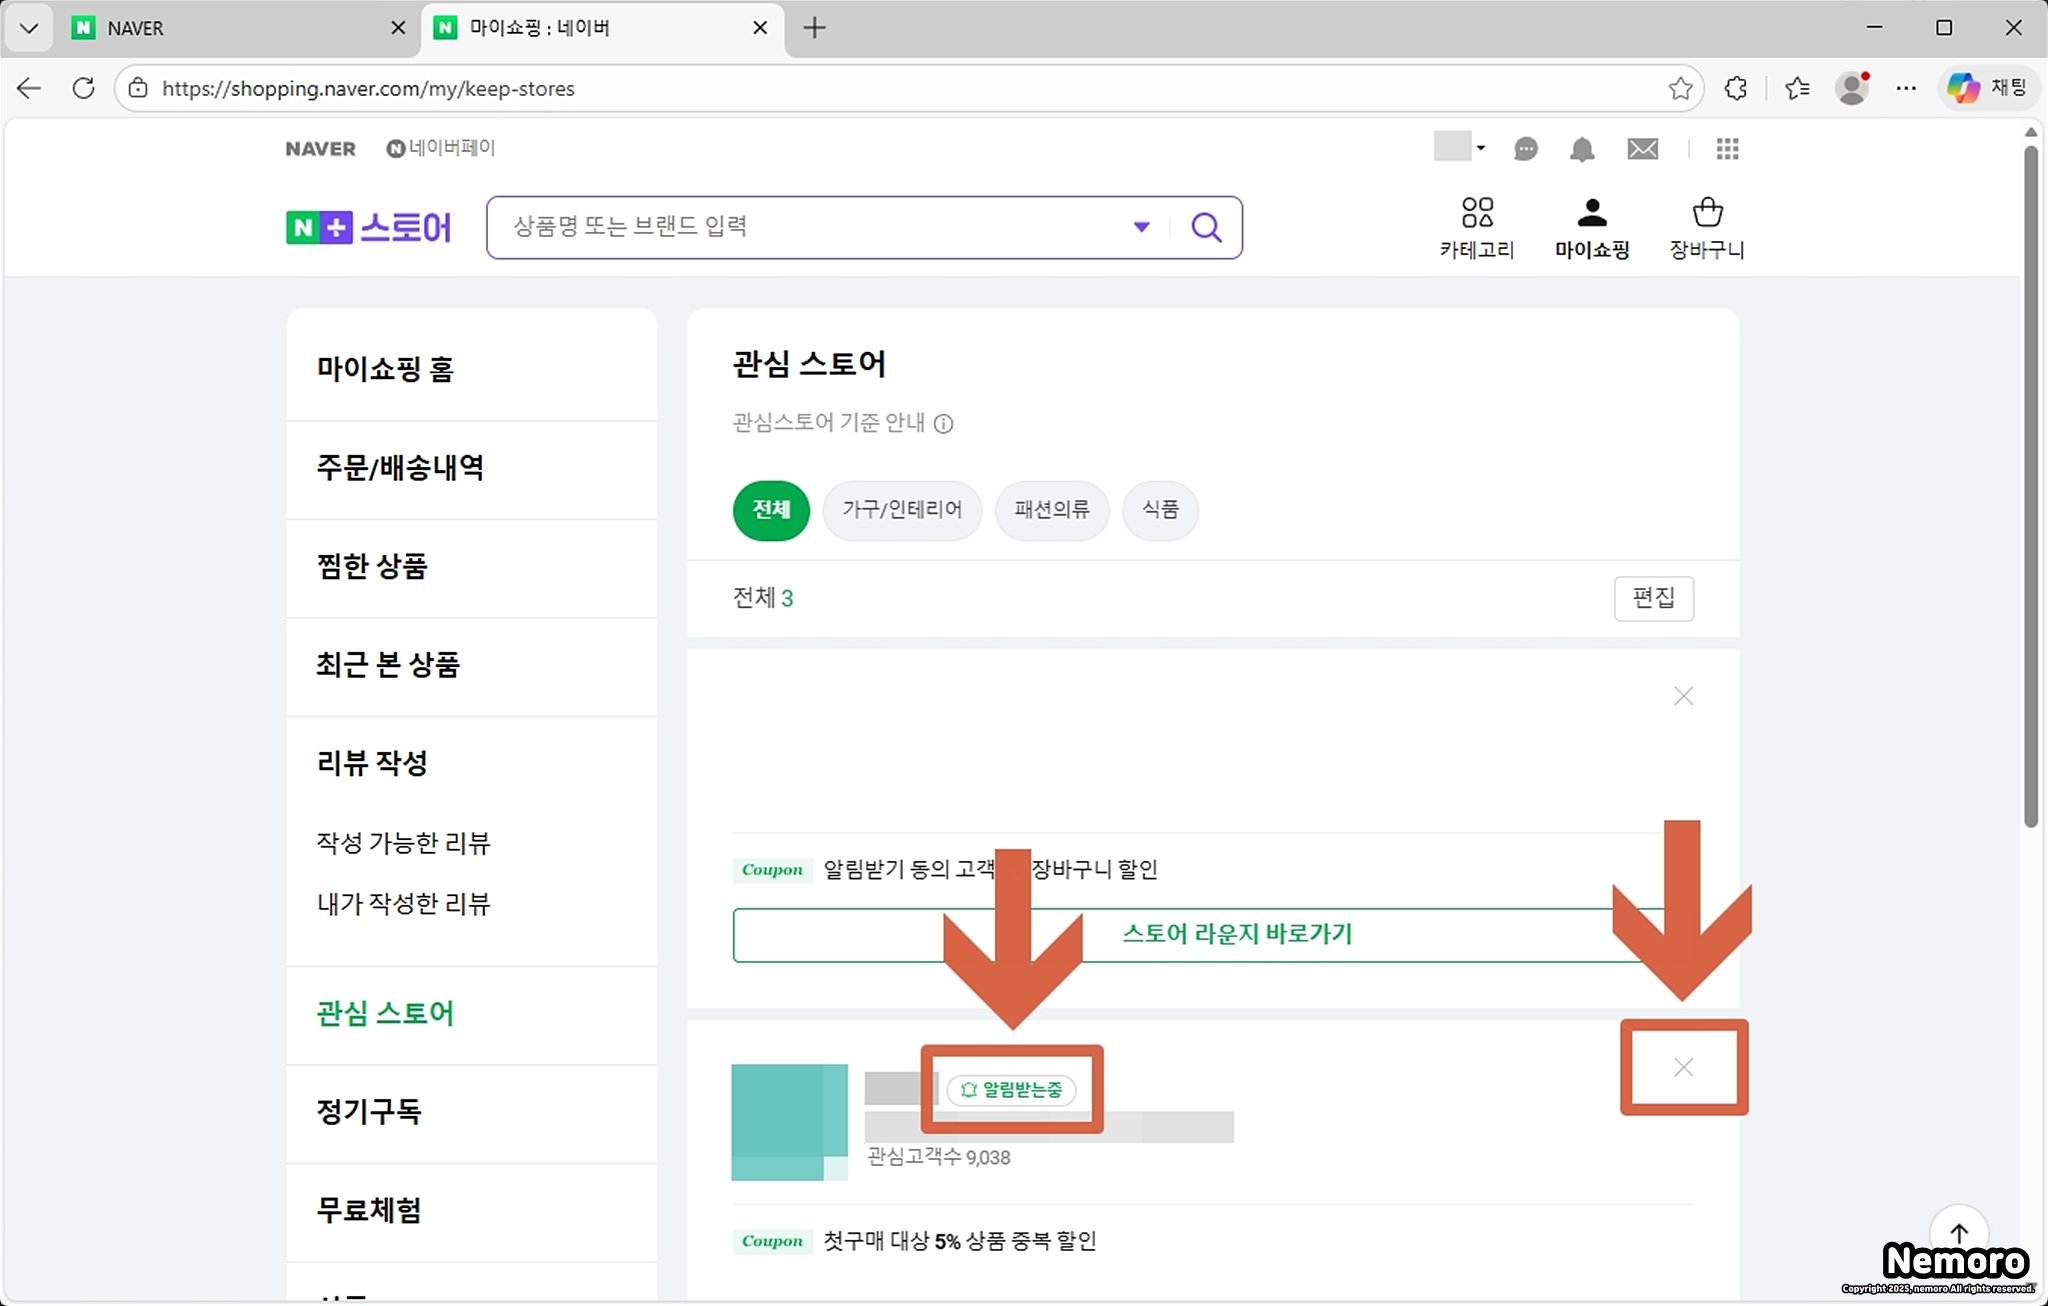The height and width of the screenshot is (1306, 2048).
Task: Click the 편집 edit button
Action: pyautogui.click(x=1653, y=598)
